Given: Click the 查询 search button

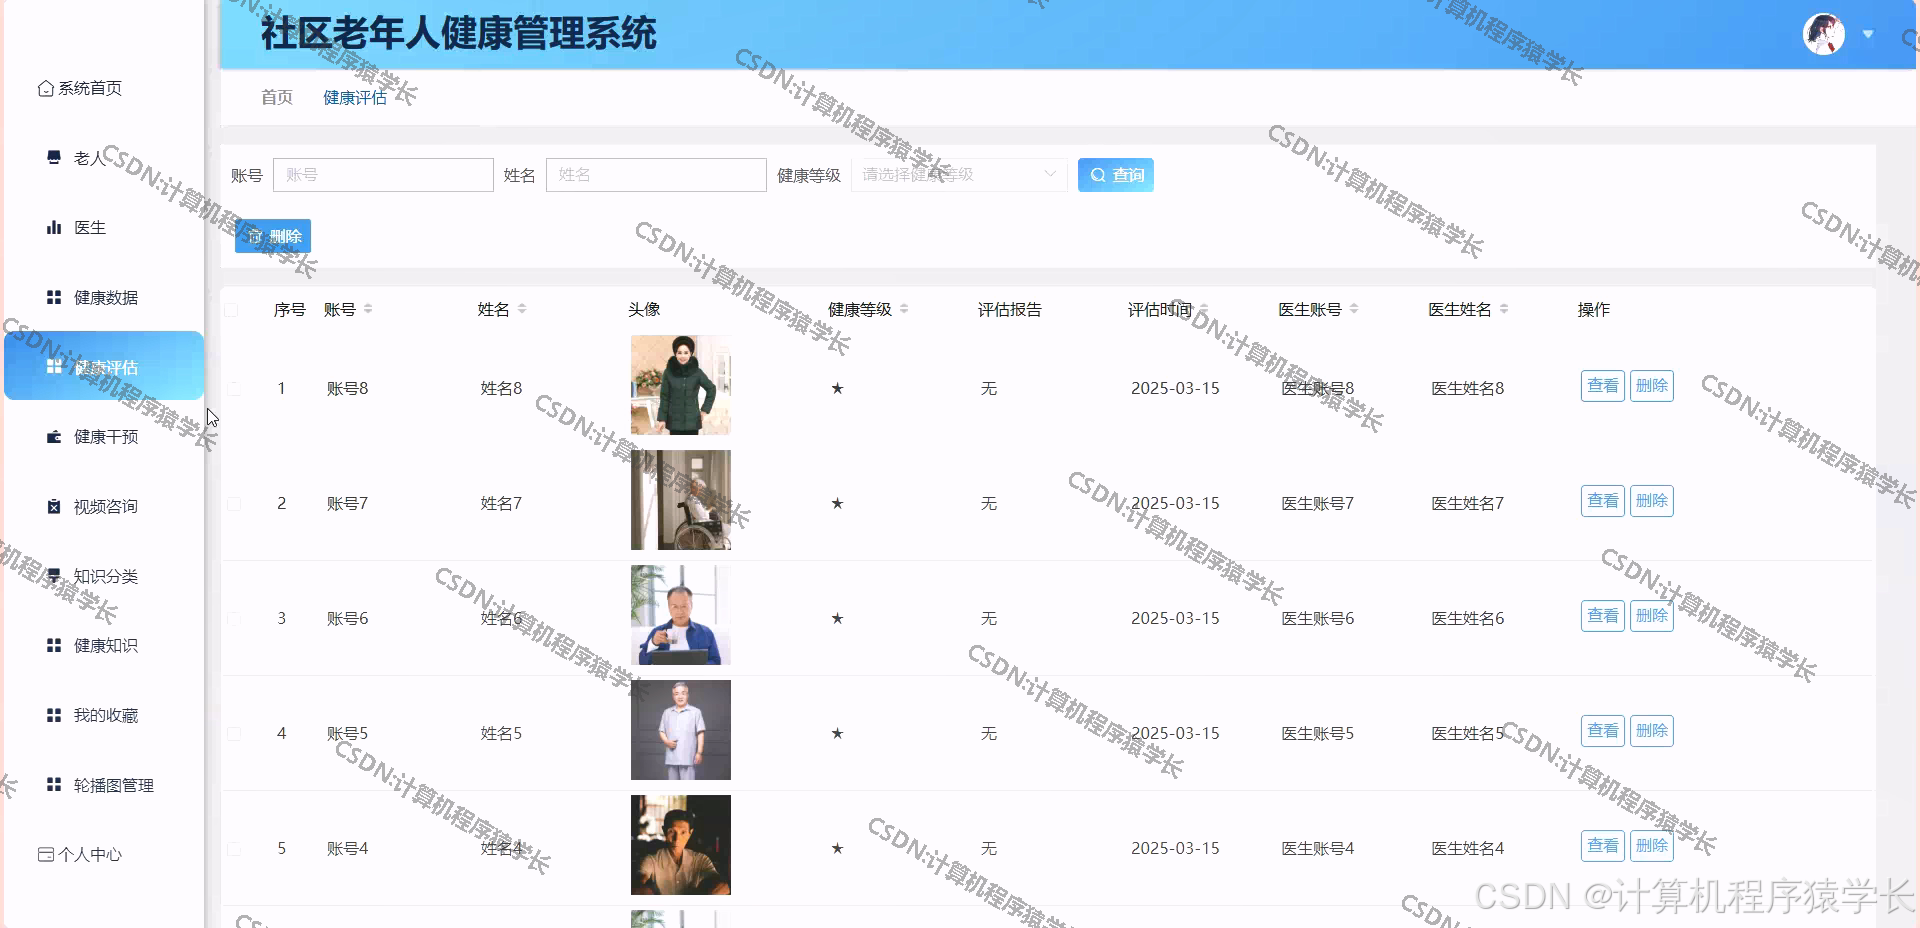Looking at the screenshot, I should (x=1116, y=175).
